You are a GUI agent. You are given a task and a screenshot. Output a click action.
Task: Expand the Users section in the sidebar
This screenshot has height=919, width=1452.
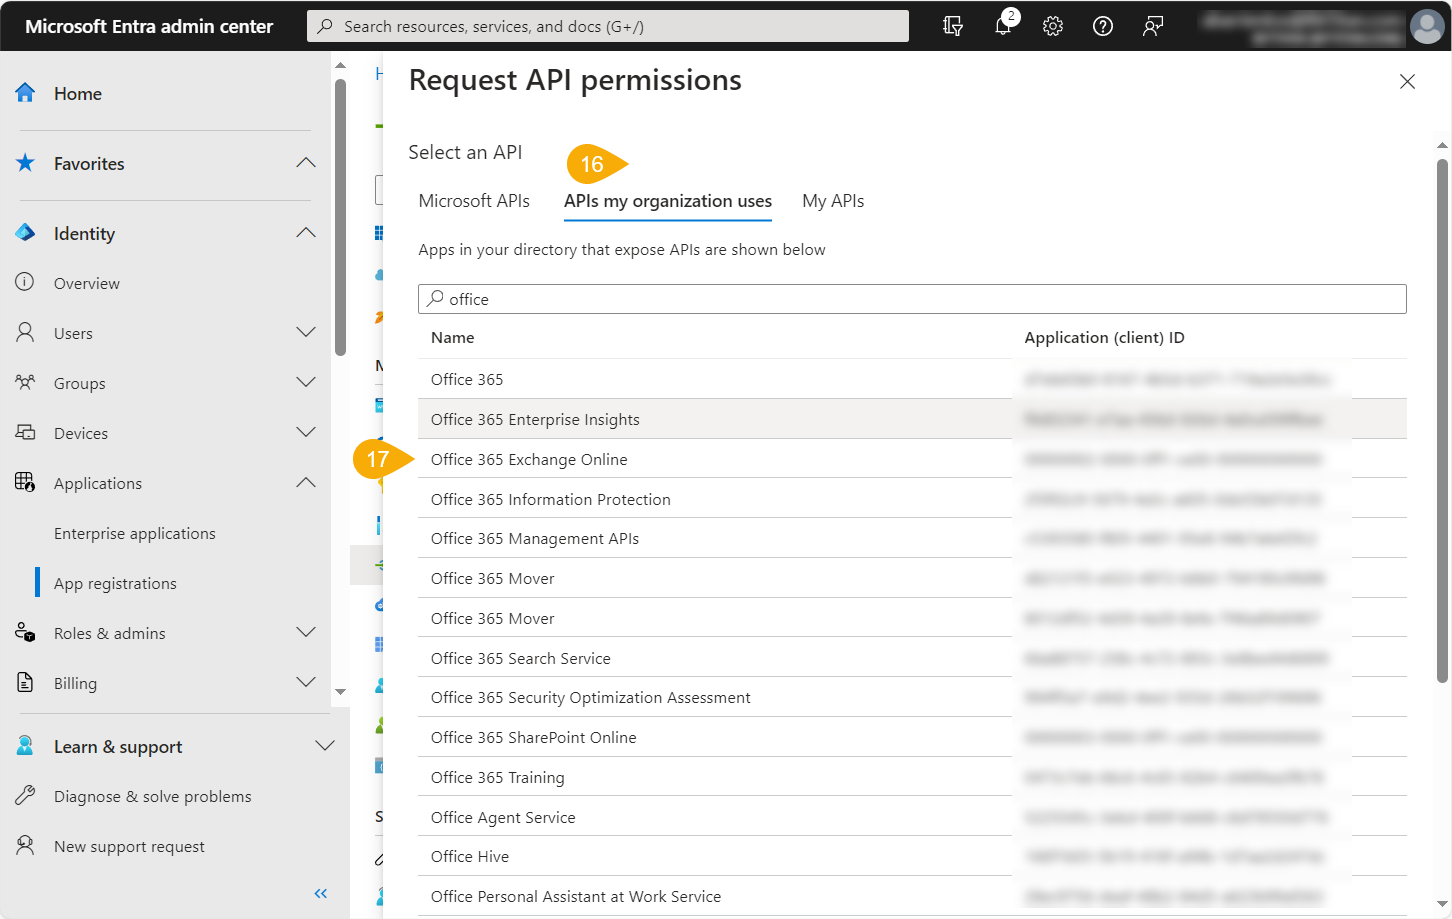(x=305, y=332)
